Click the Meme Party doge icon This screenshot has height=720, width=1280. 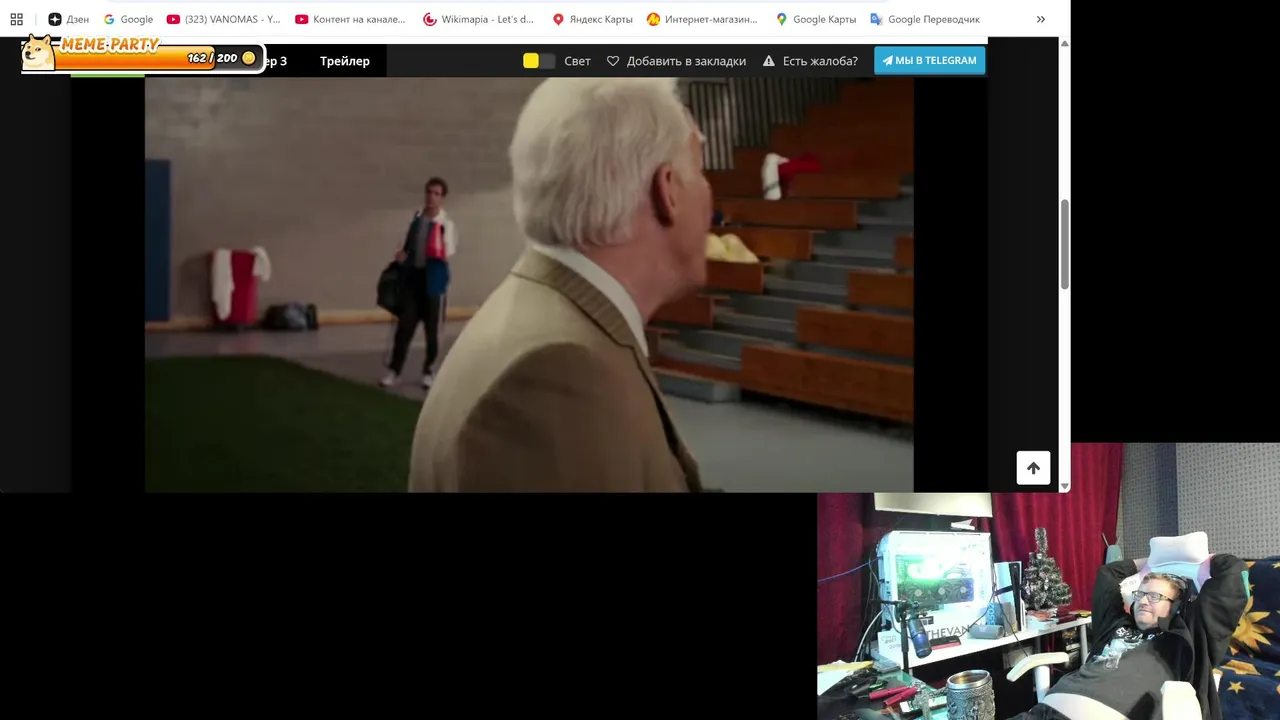38,53
